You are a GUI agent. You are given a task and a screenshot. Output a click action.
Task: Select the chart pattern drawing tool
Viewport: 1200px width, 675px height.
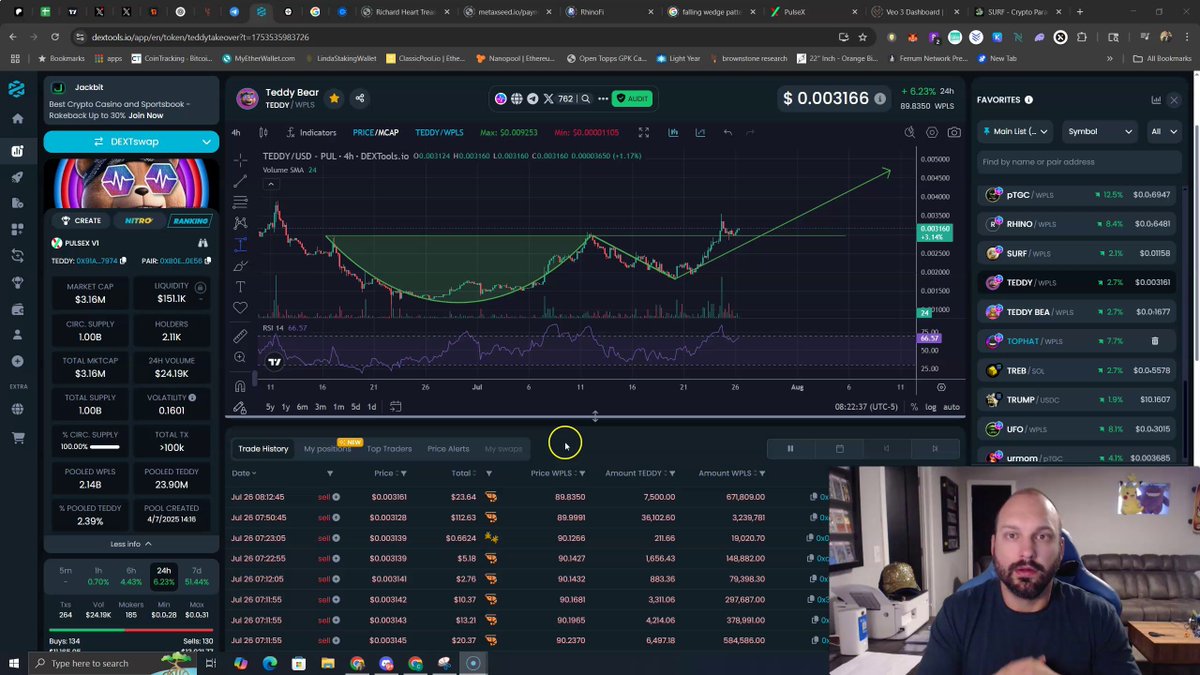[x=240, y=223]
